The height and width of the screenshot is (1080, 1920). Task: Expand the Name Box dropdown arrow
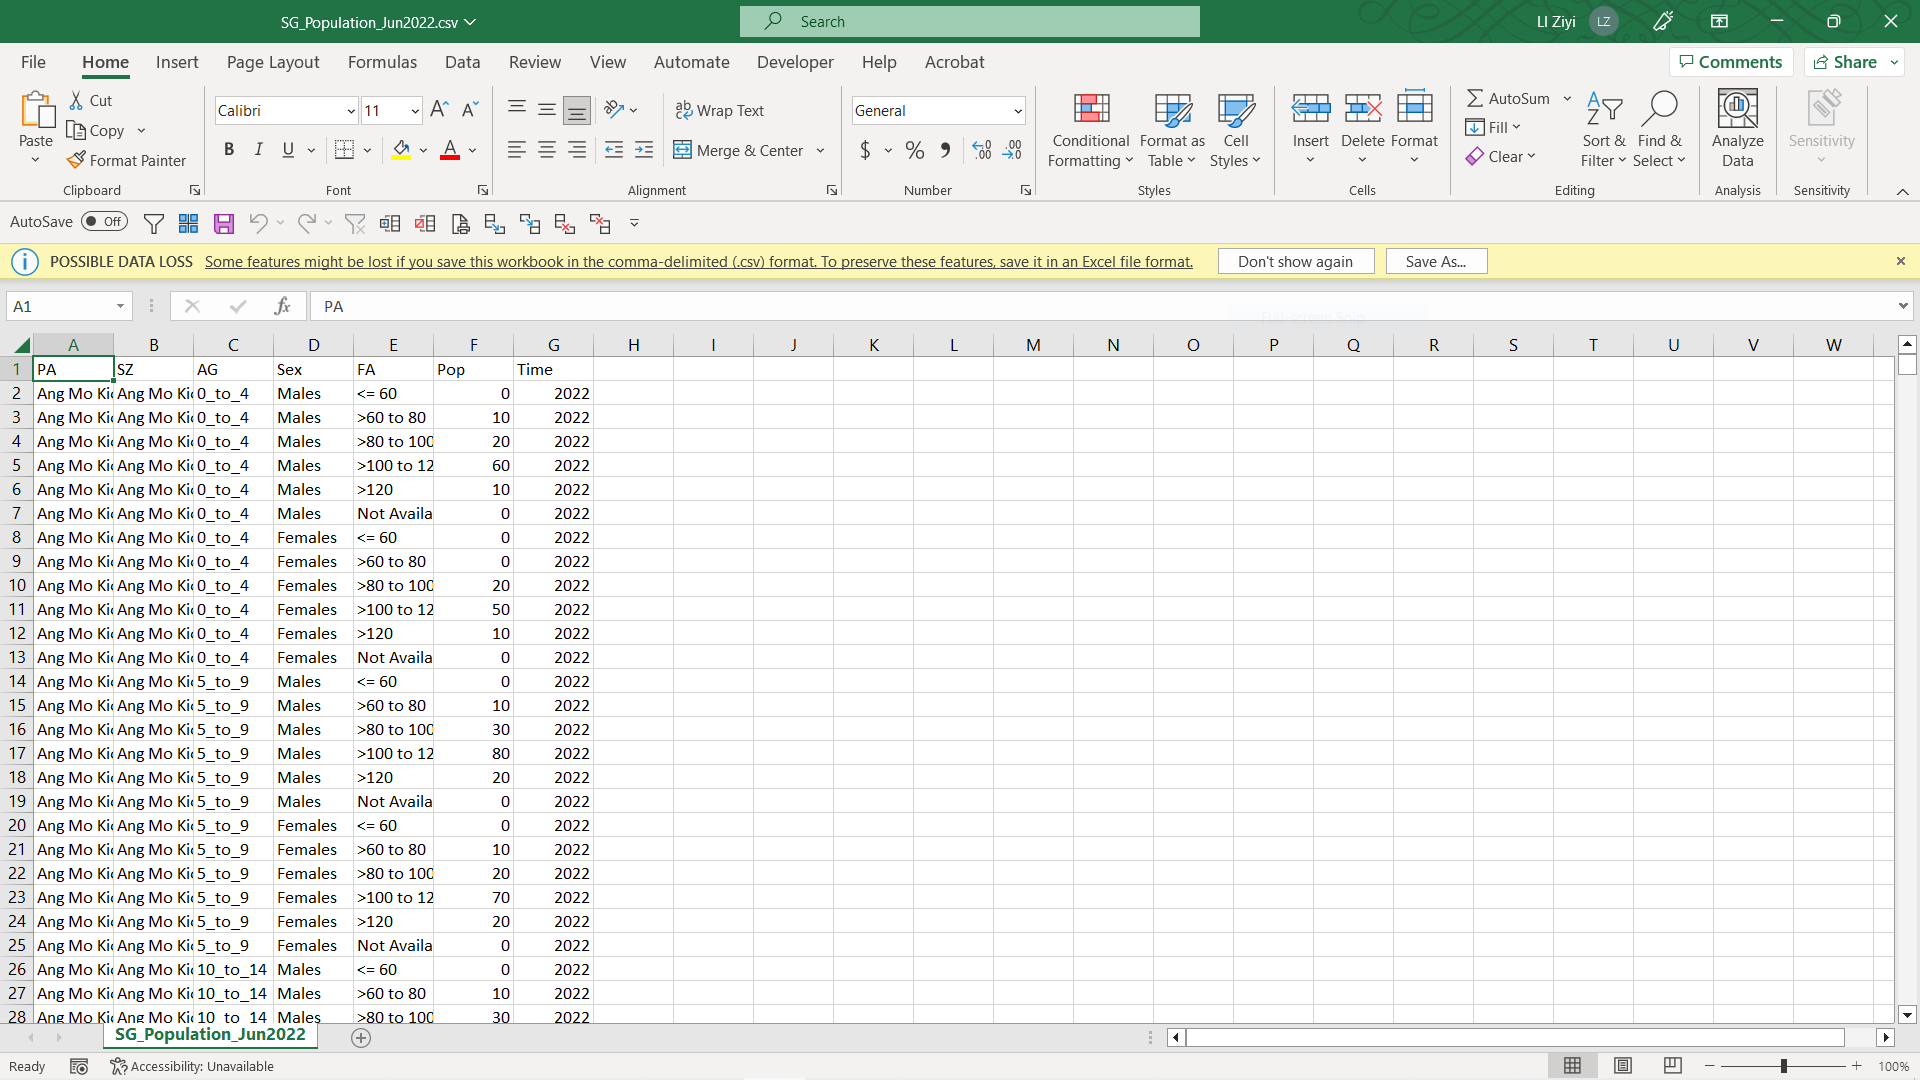point(120,306)
